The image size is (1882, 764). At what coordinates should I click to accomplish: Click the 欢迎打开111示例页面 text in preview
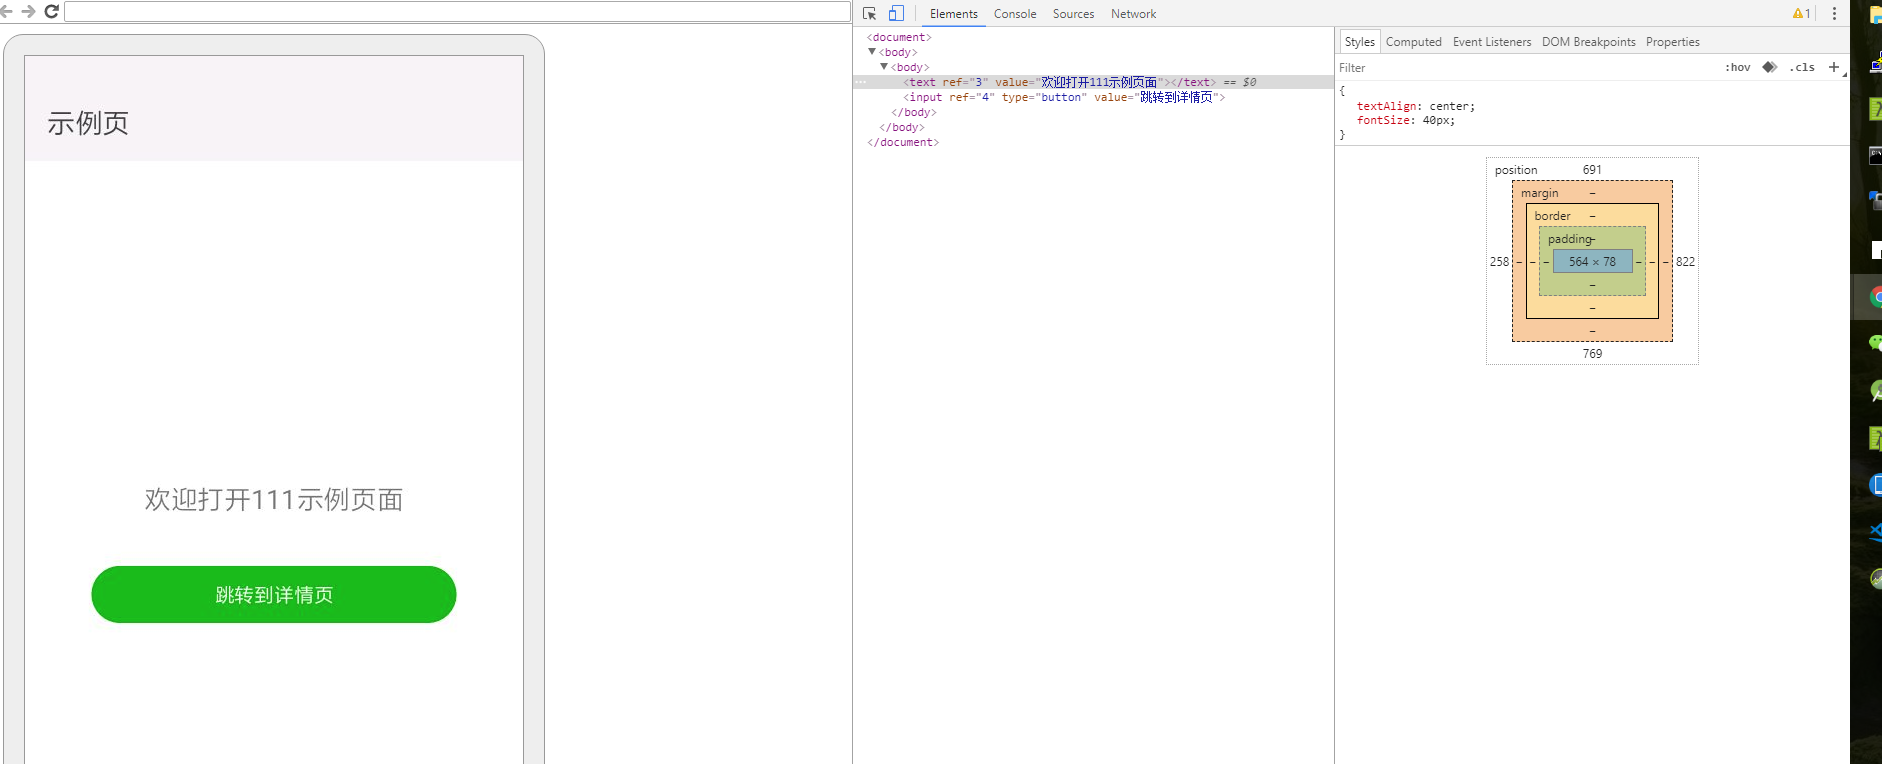pos(274,499)
